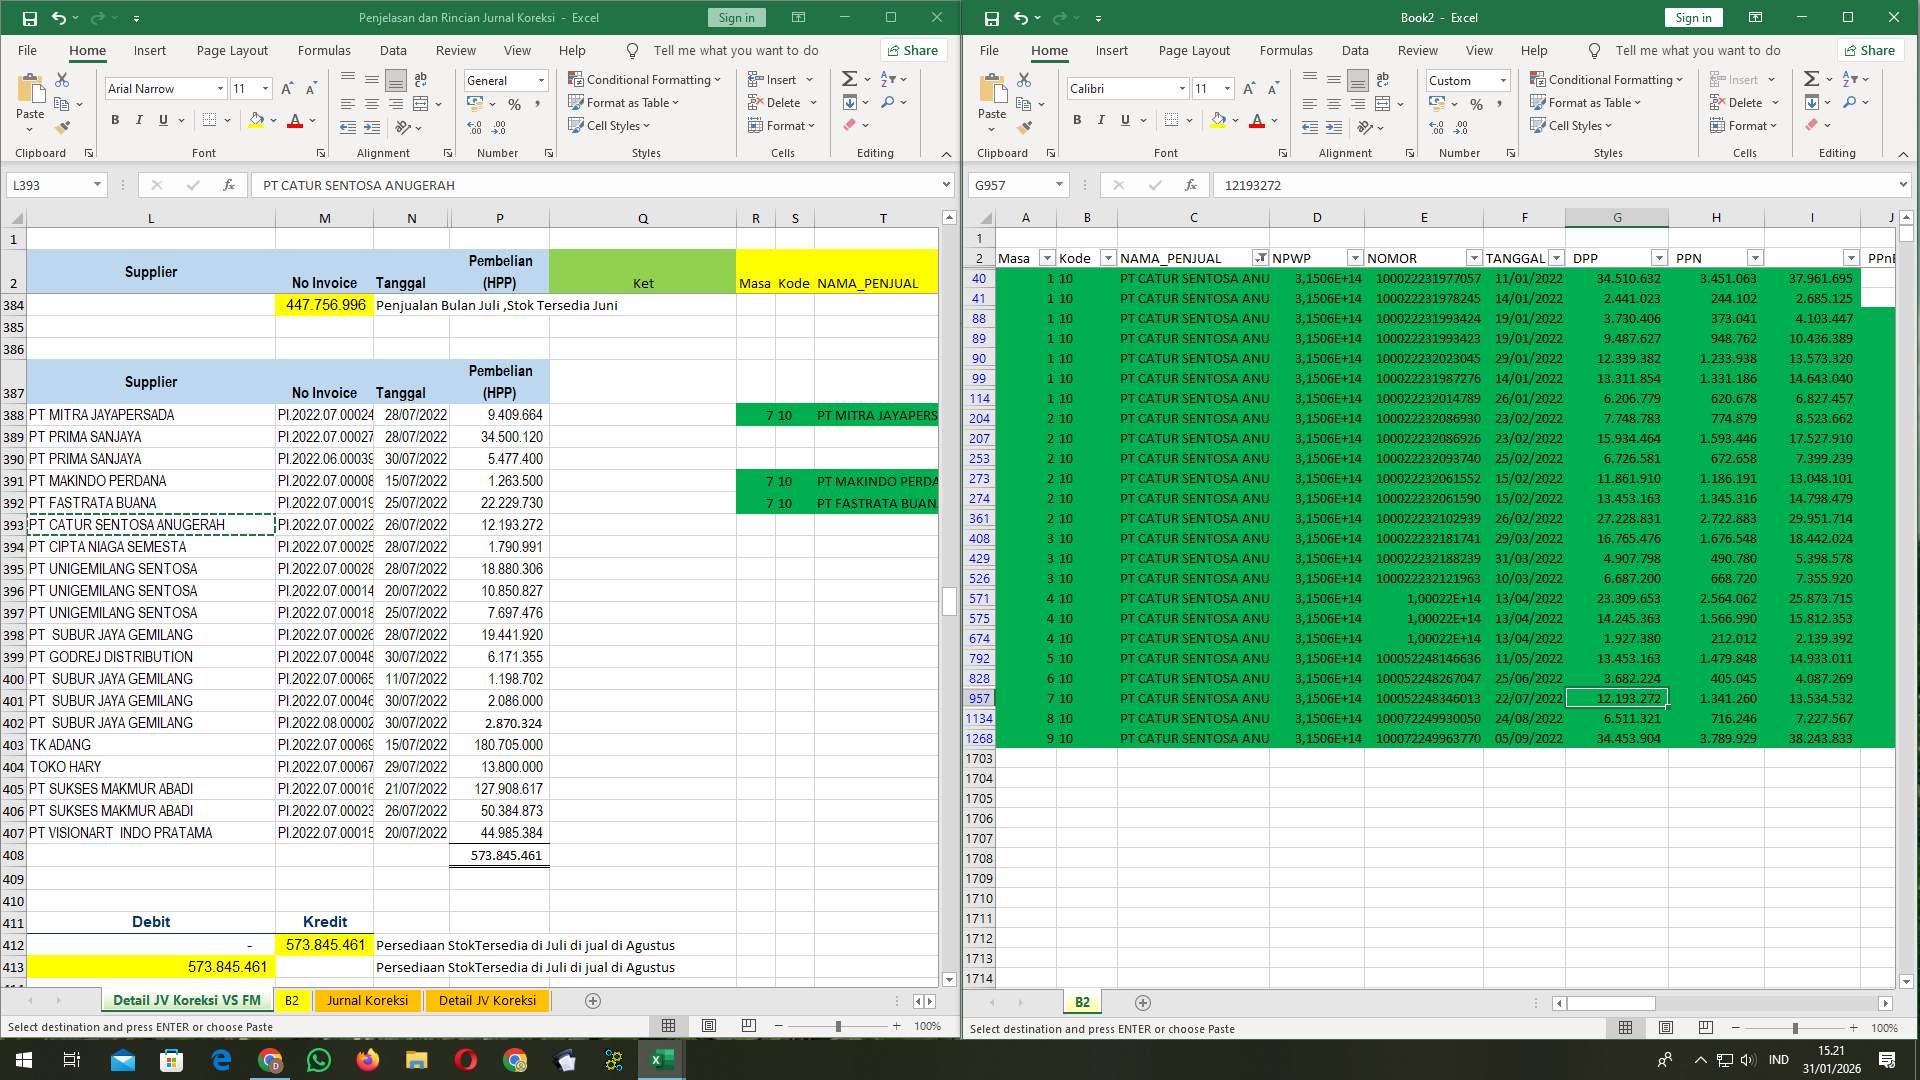Apply bold formatting in the left workbook
This screenshot has width=1920, height=1080.
[114, 120]
